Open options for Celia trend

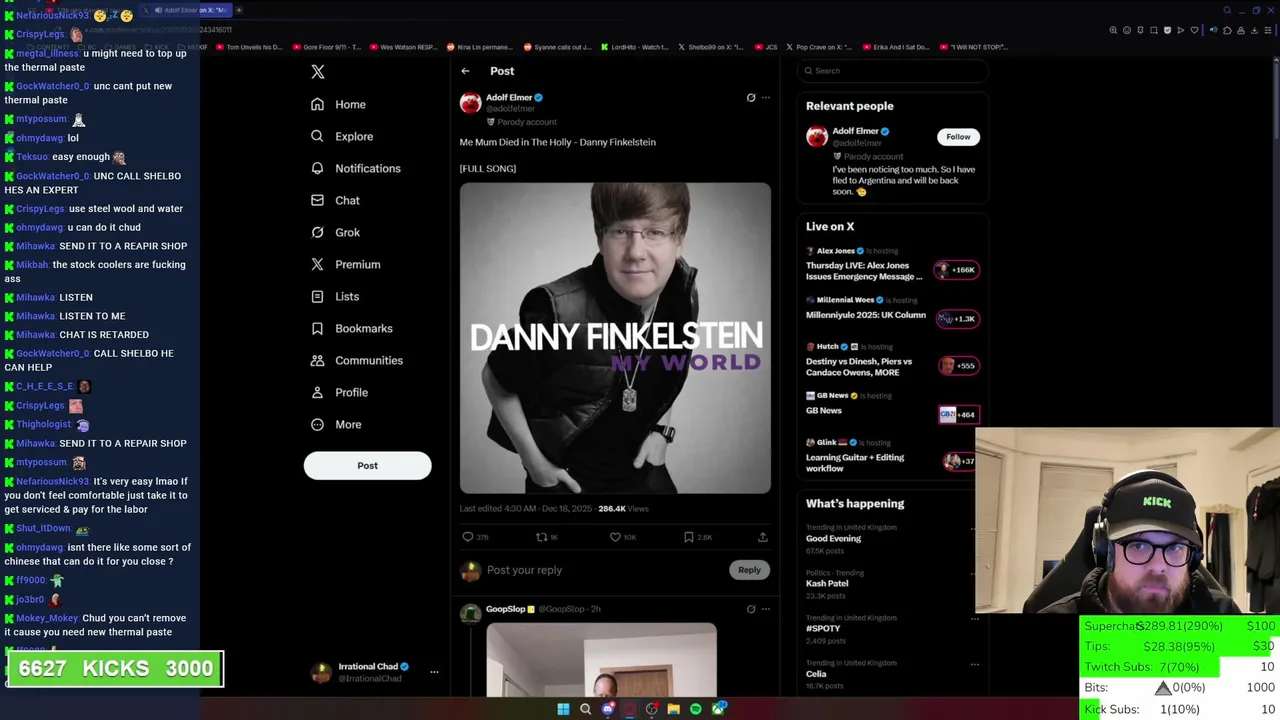(x=974, y=663)
